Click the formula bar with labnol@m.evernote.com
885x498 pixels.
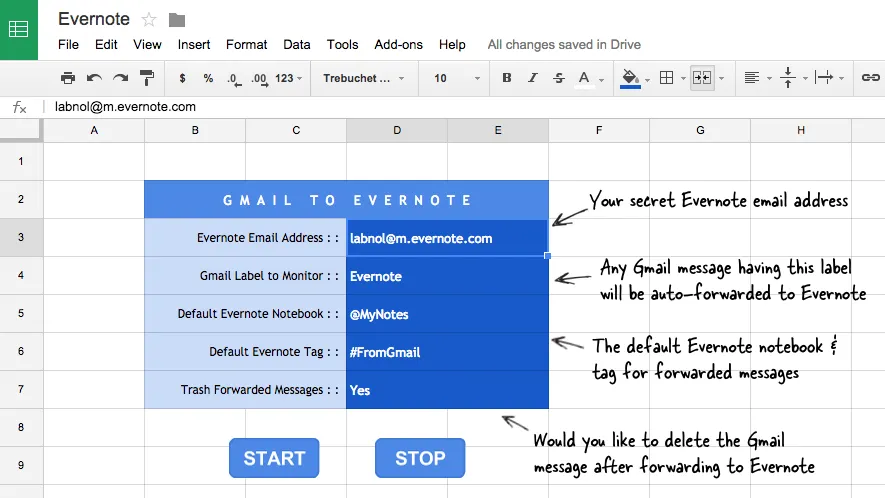pyautogui.click(x=463, y=107)
